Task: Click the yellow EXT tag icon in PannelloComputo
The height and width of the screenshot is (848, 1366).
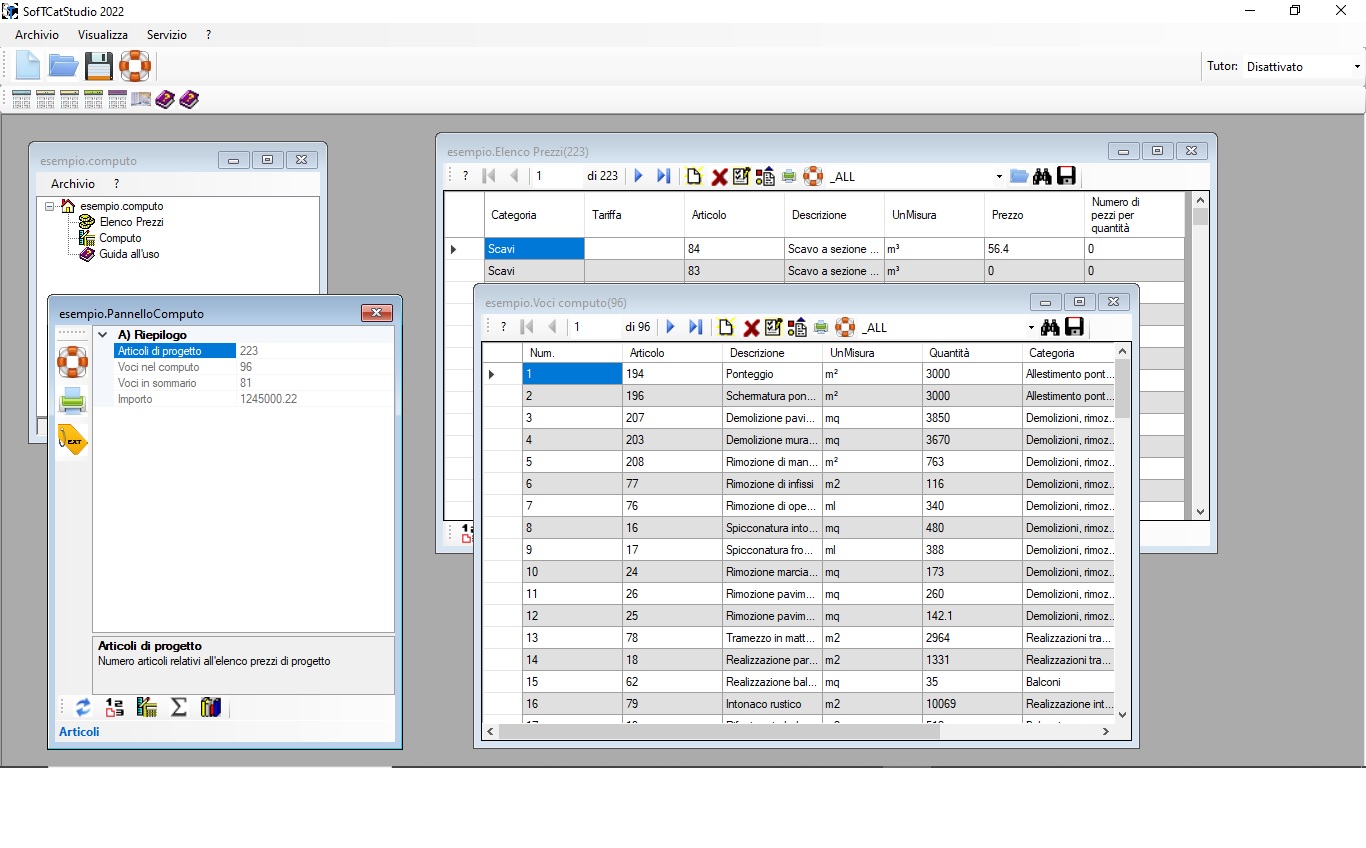Action: (72, 440)
